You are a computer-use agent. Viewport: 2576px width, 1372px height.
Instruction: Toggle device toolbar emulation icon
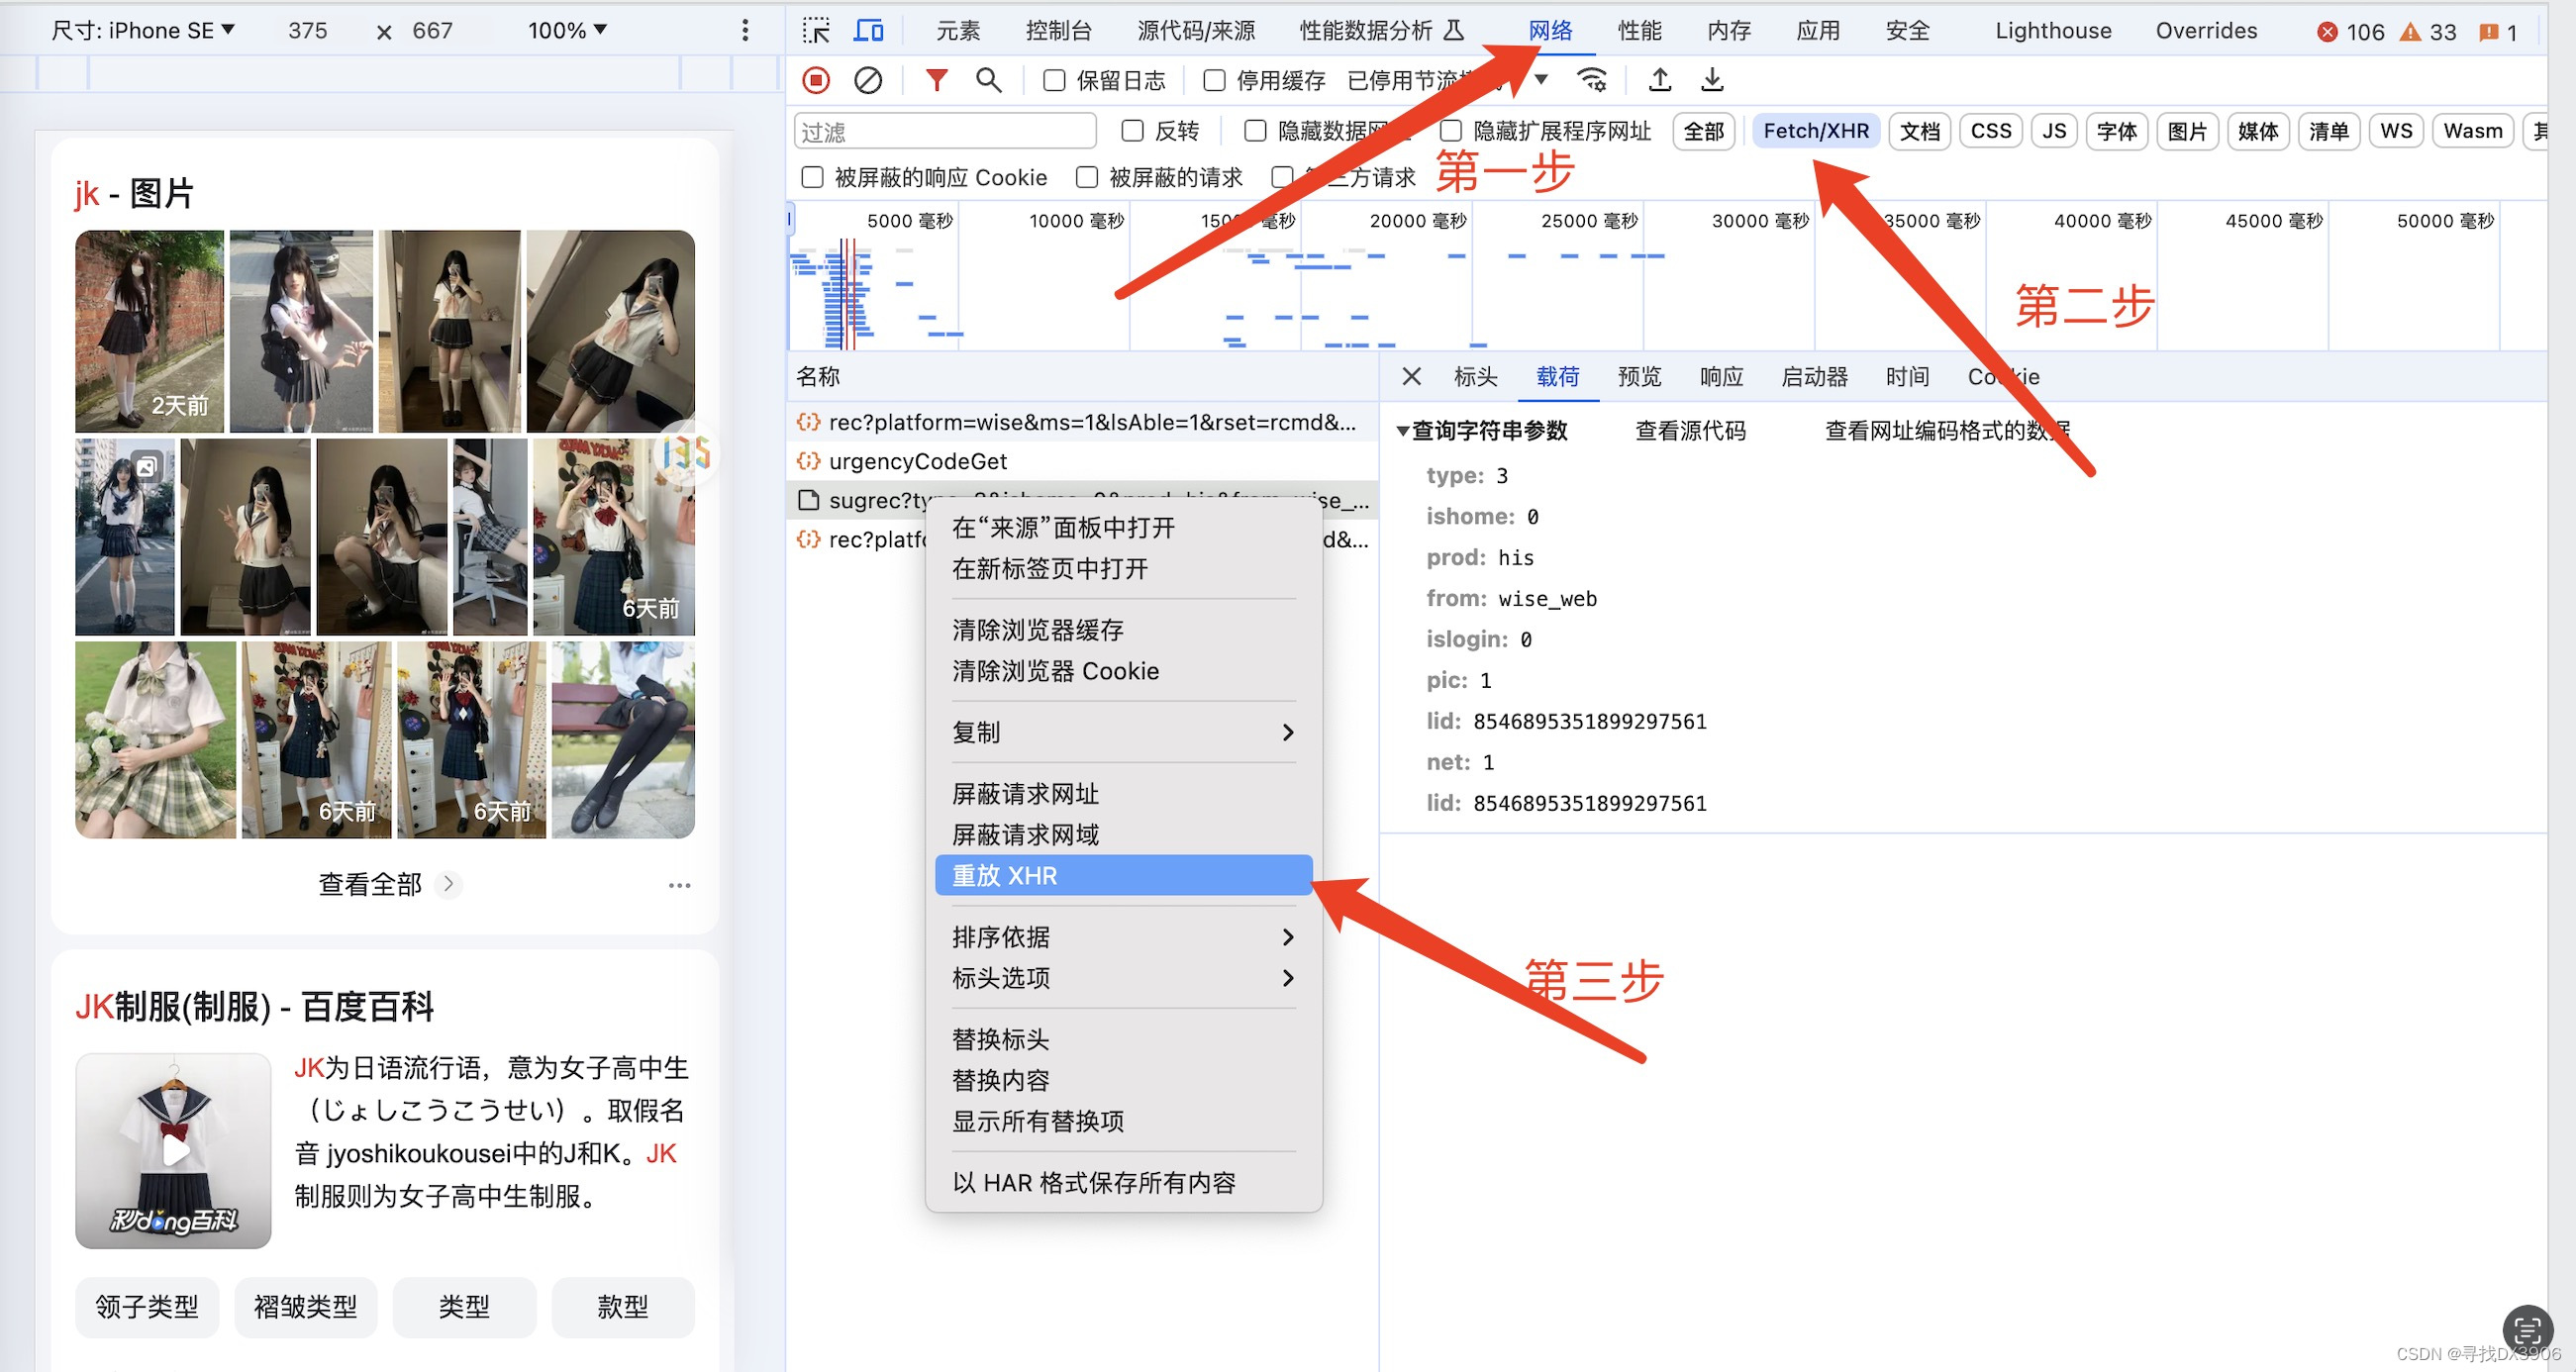tap(867, 31)
